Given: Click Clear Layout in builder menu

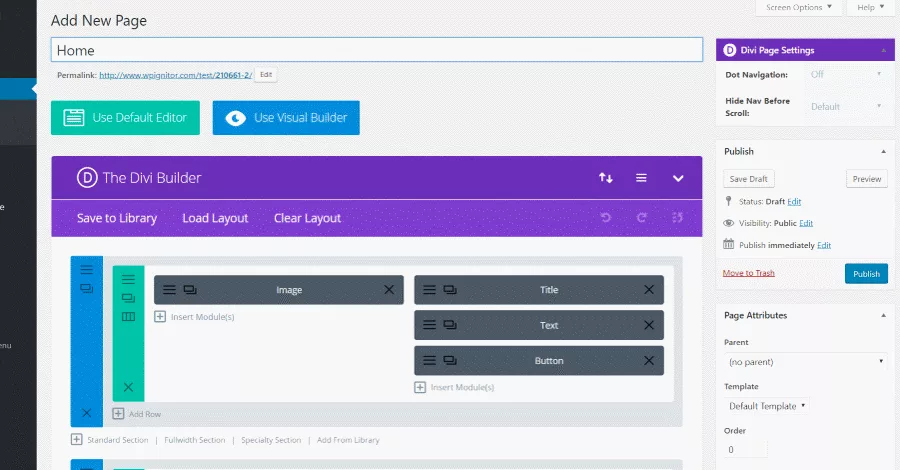Looking at the screenshot, I should coord(307,218).
